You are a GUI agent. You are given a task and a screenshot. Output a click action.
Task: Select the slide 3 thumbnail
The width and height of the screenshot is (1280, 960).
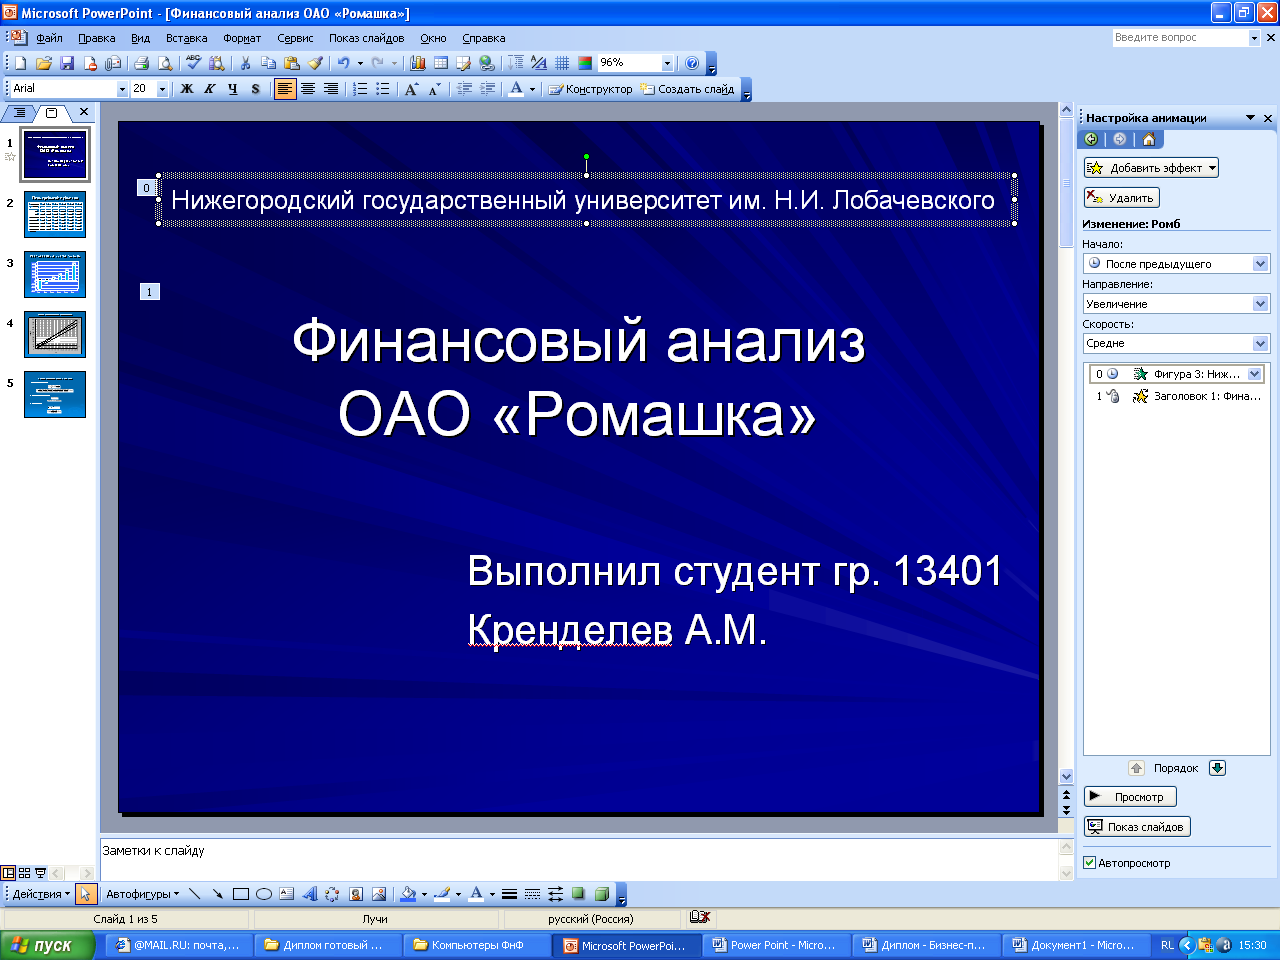coord(56,274)
